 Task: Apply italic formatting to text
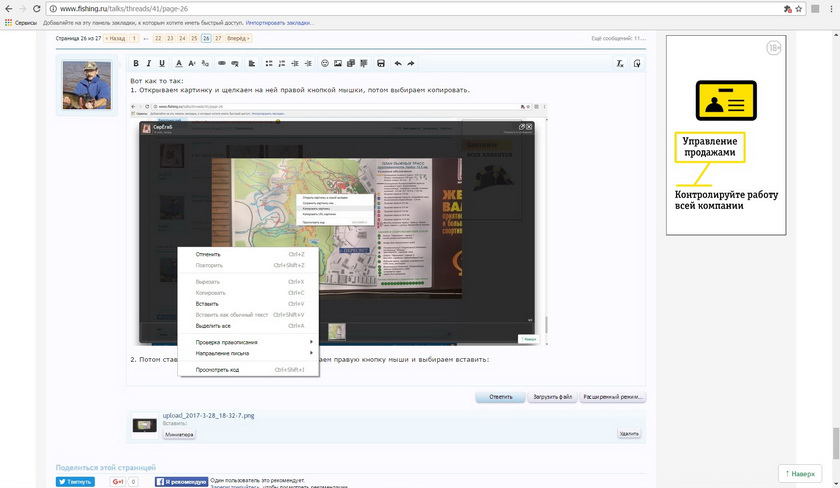(148, 63)
